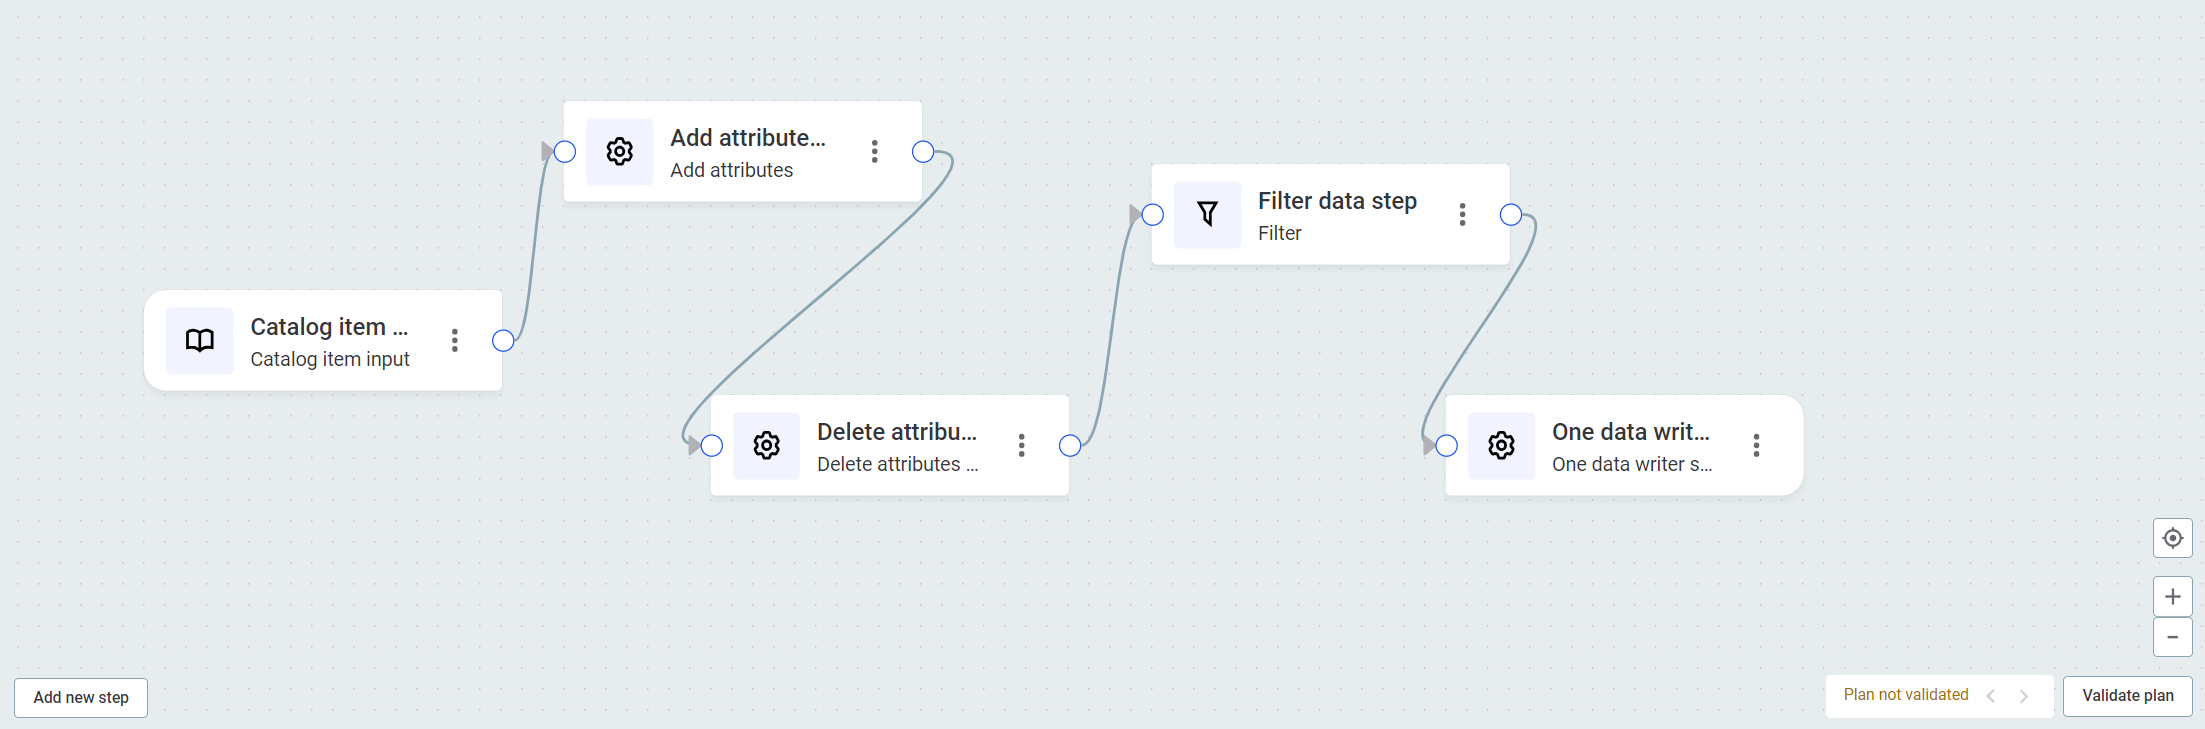Click the gear icon on Add attributes step
The width and height of the screenshot is (2205, 729).
pos(620,151)
